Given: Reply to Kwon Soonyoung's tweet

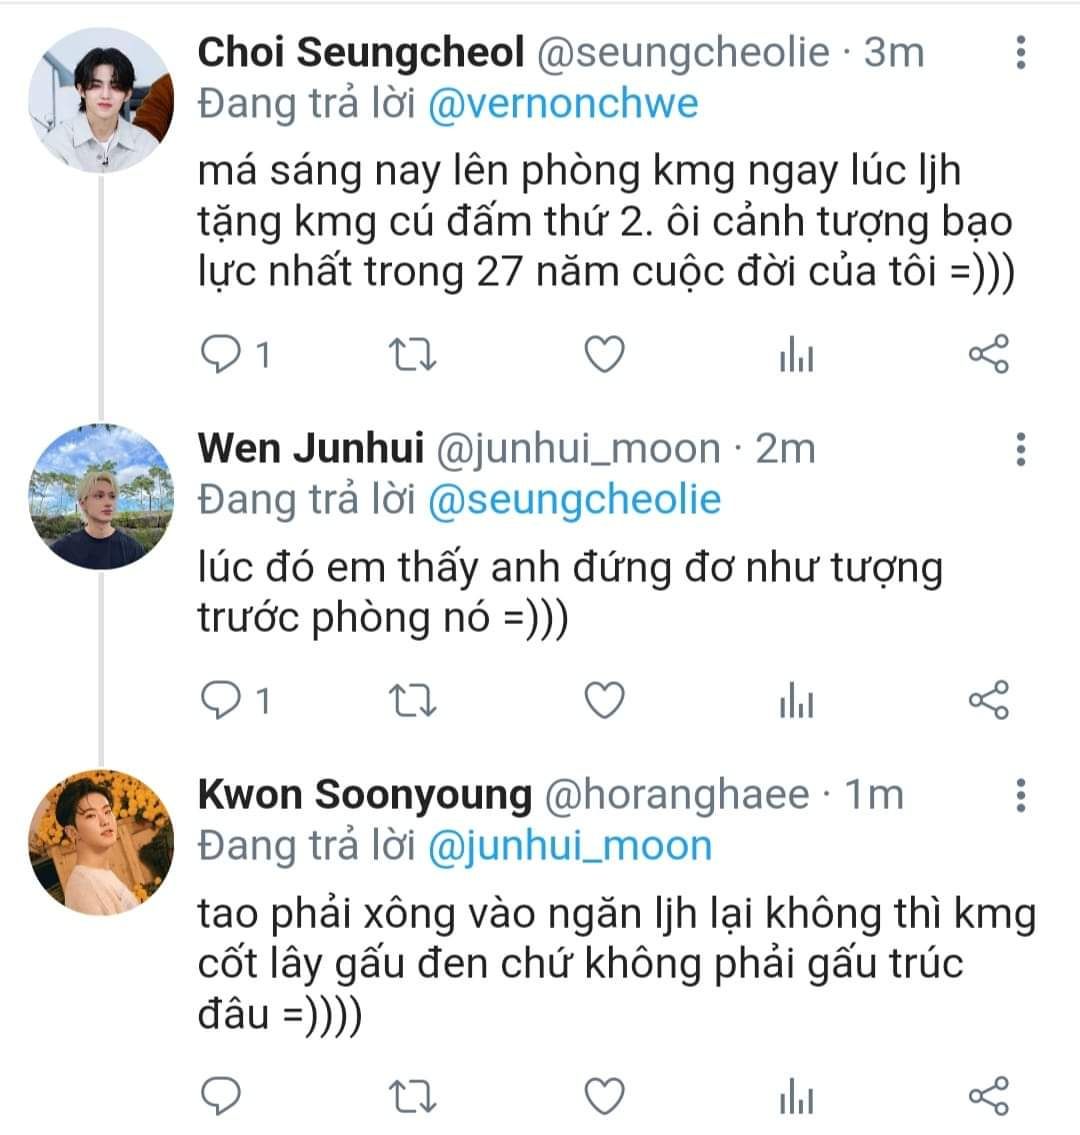Looking at the screenshot, I should (222, 1096).
